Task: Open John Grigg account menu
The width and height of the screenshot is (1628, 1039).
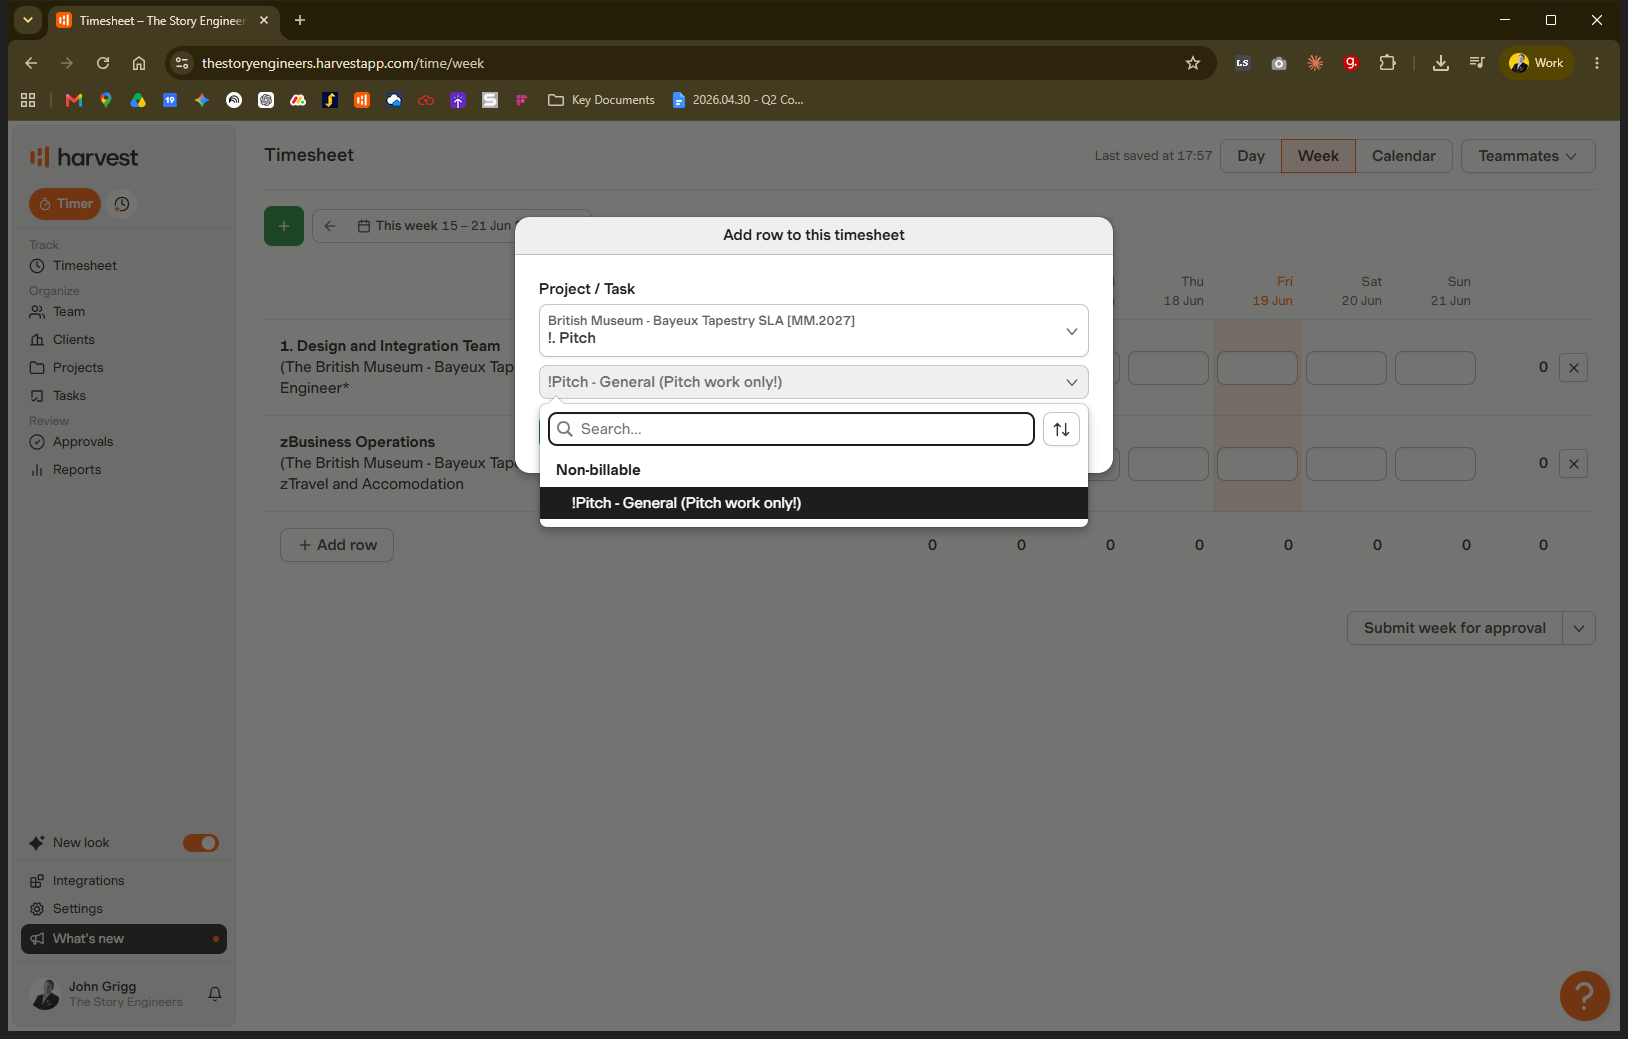Action: pos(107,994)
